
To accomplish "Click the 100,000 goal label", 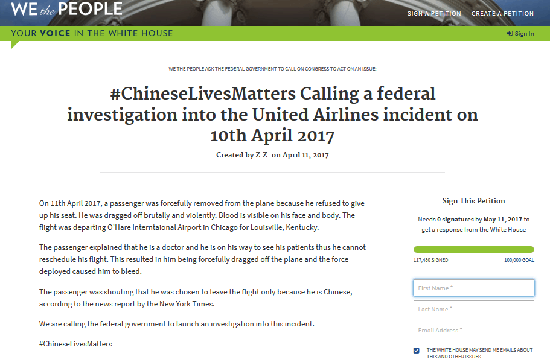I will point(519,260).
